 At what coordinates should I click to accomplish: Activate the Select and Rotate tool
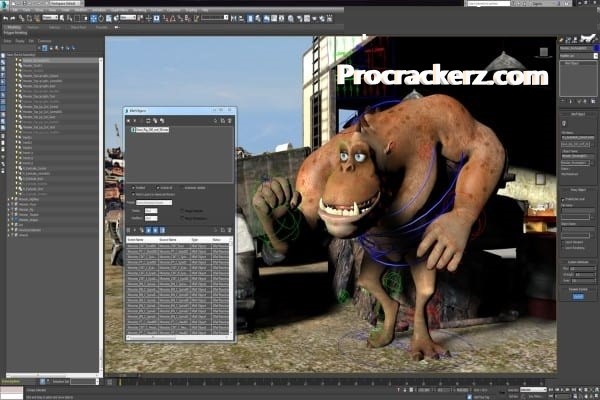tap(101, 18)
